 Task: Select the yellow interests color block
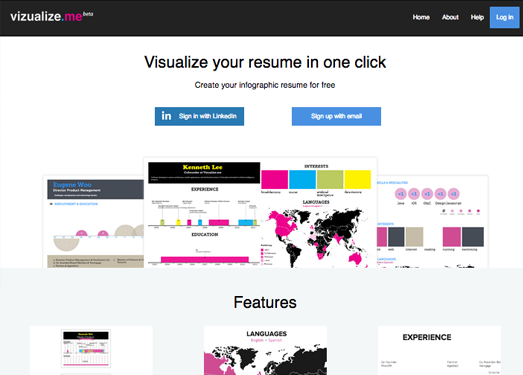tap(358, 179)
